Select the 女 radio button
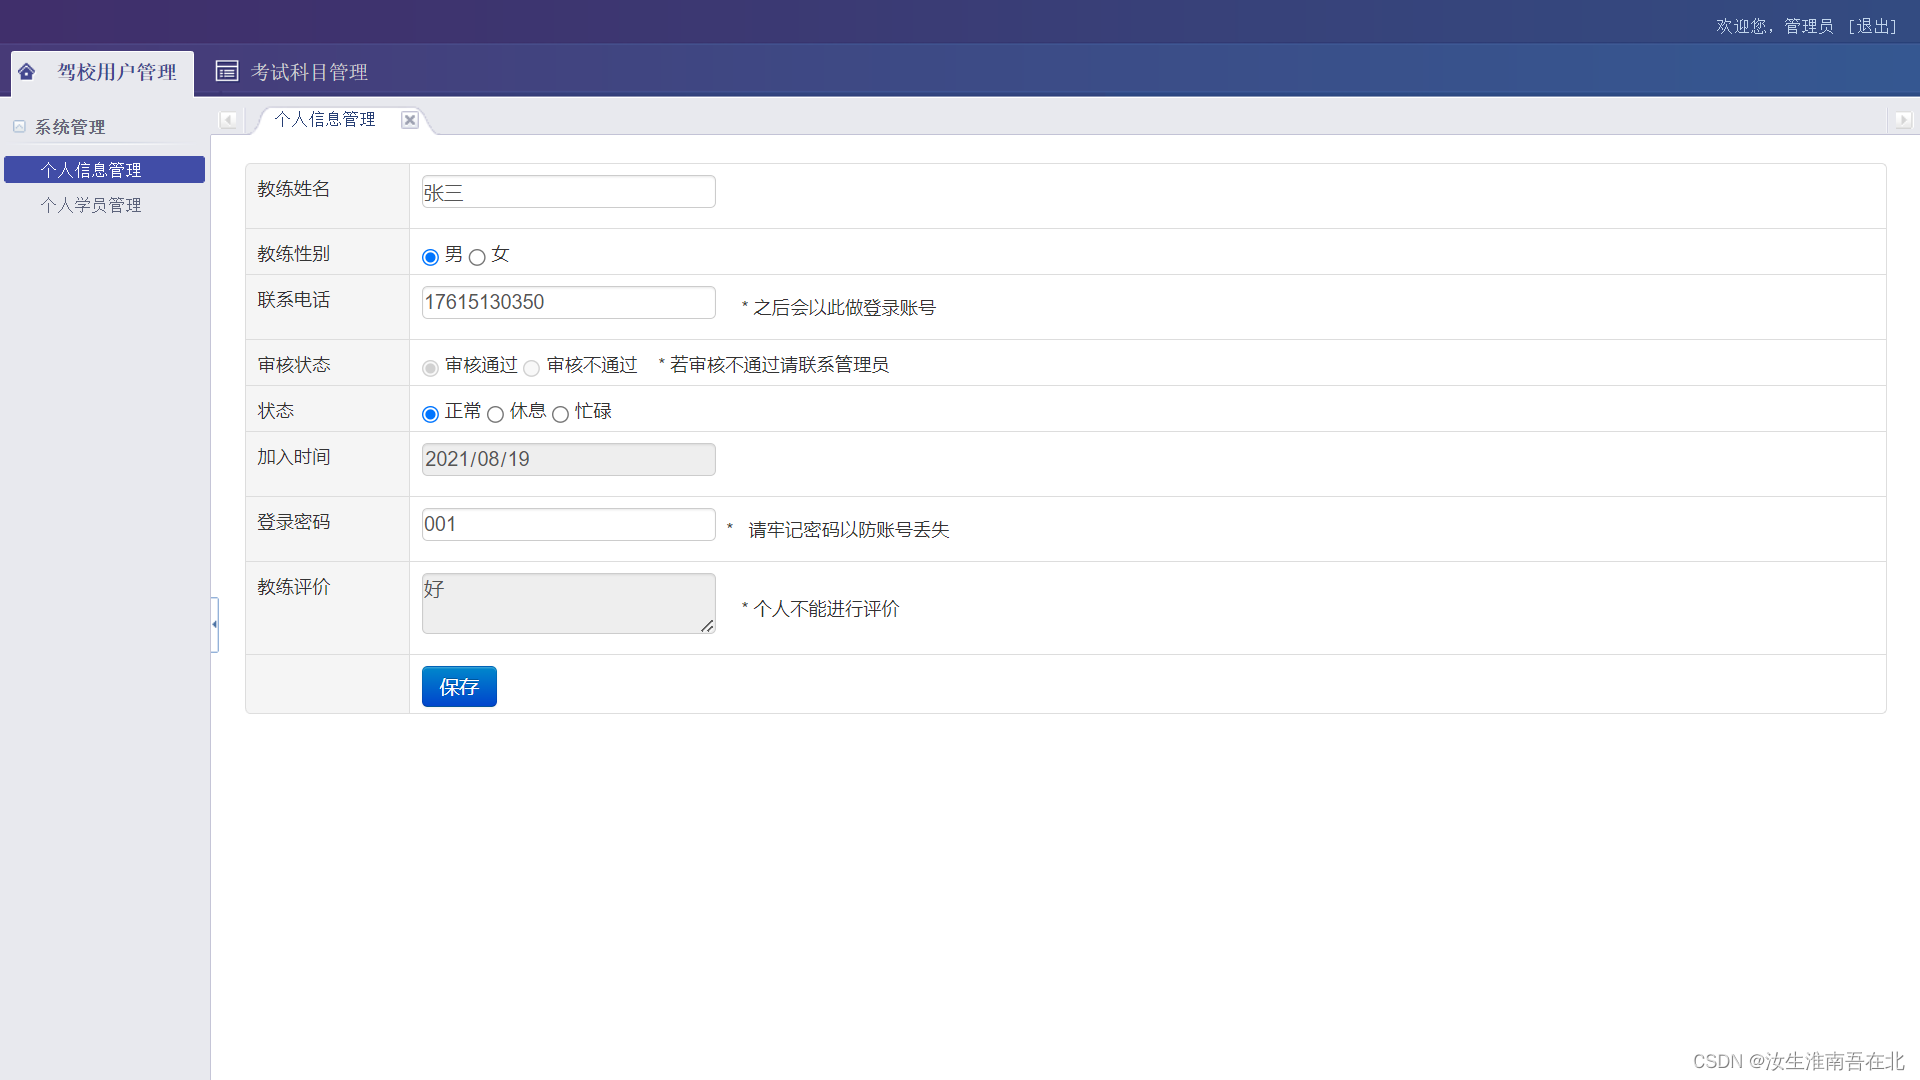 coord(477,257)
